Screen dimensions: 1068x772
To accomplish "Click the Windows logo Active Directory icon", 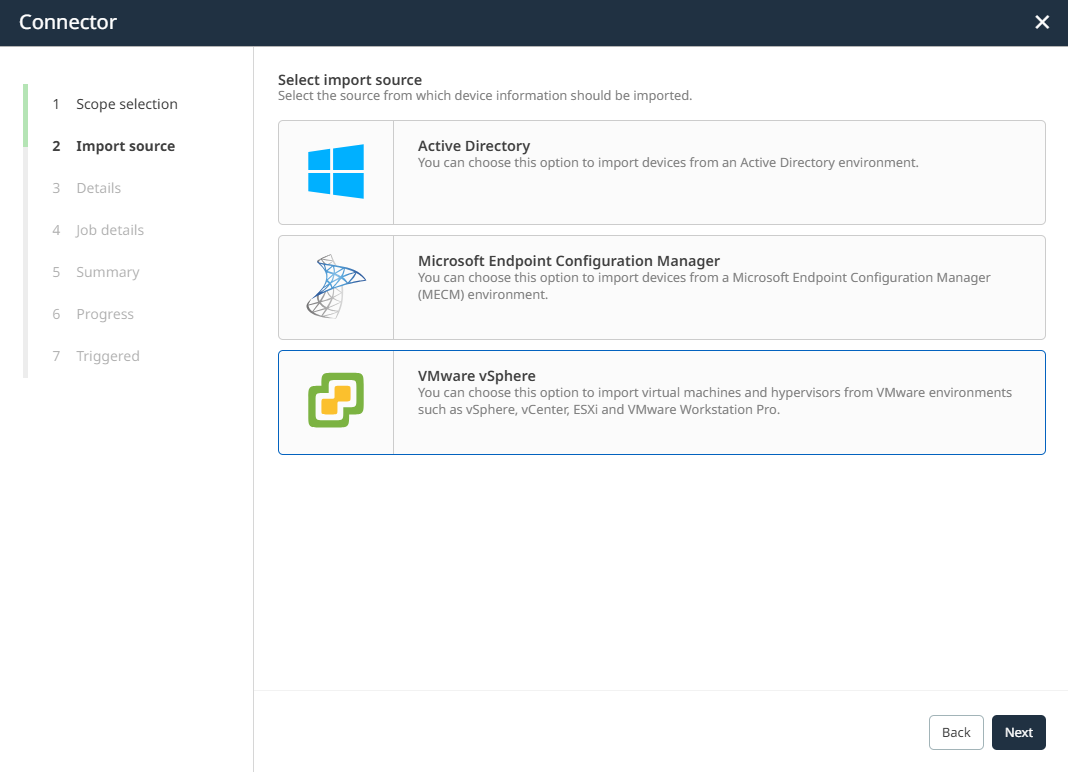I will pyautogui.click(x=336, y=171).
